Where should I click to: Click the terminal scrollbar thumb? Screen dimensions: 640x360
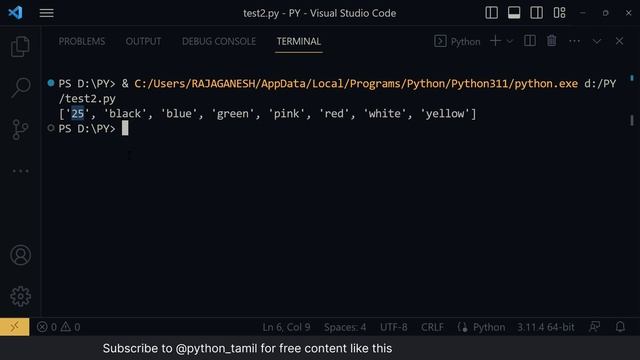(x=632, y=120)
